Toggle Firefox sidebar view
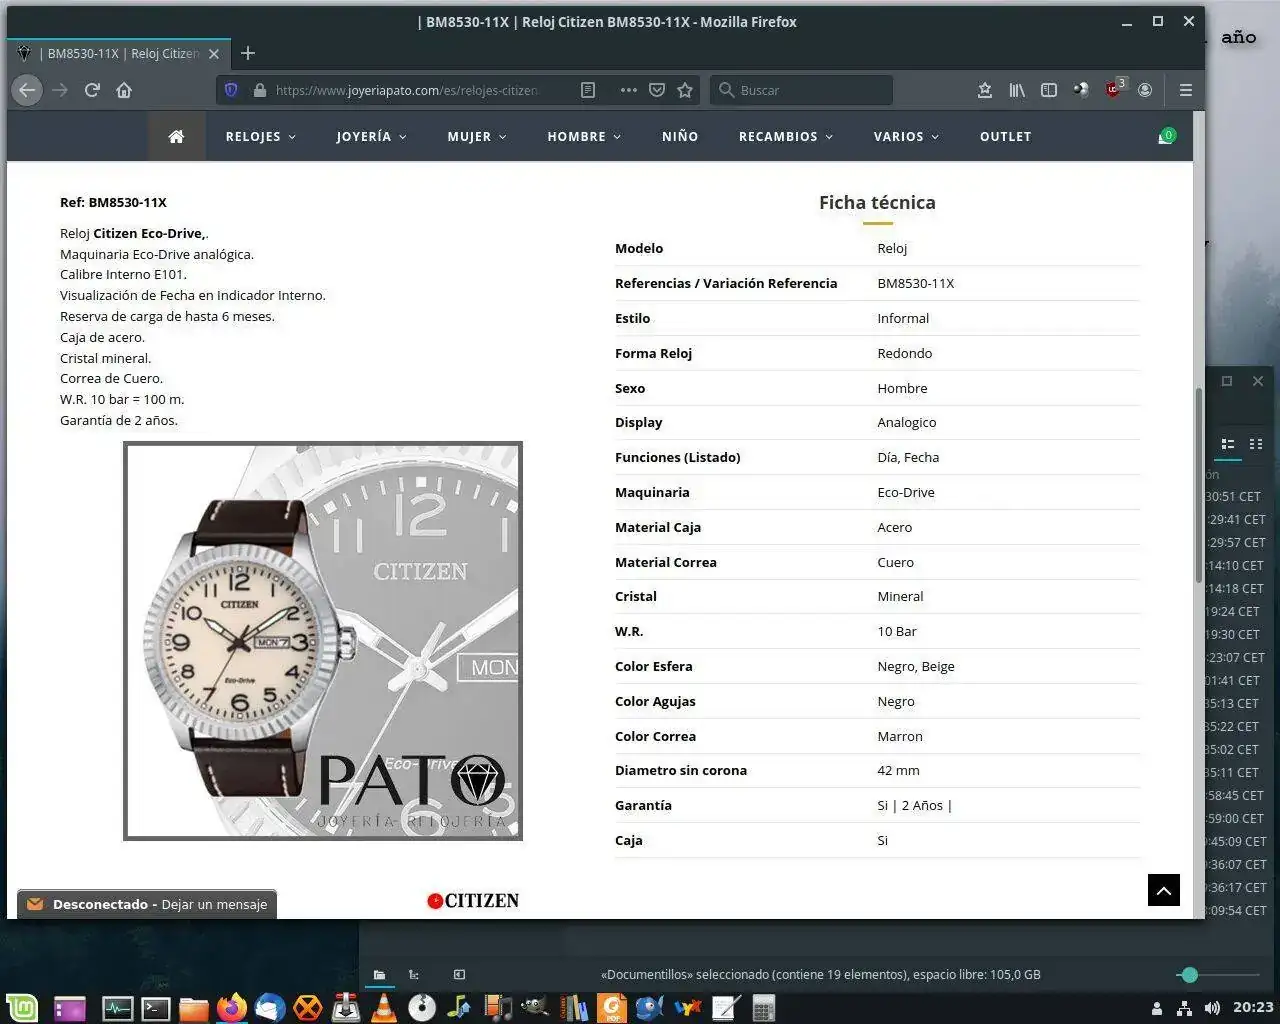1280x1024 pixels. (x=1049, y=90)
